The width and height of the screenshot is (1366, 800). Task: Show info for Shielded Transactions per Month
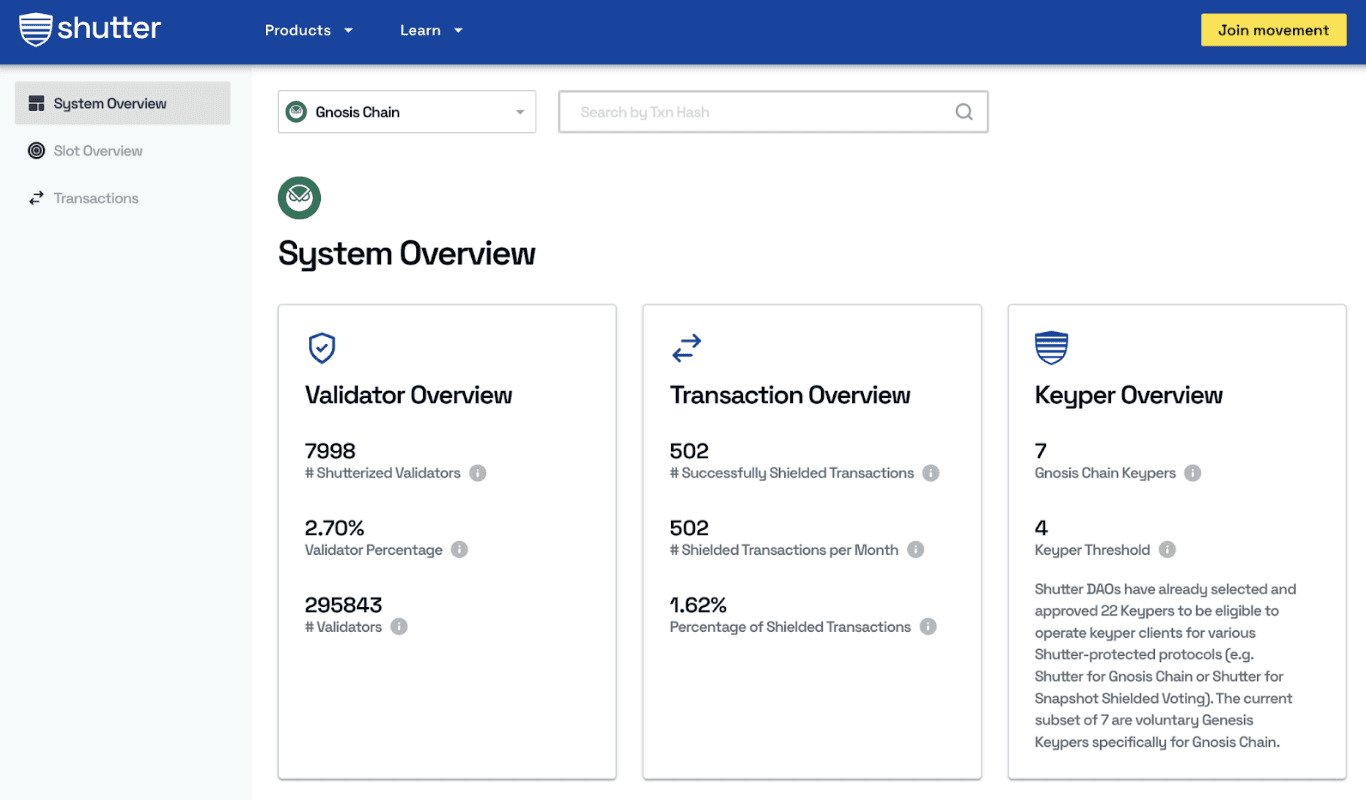pos(916,550)
